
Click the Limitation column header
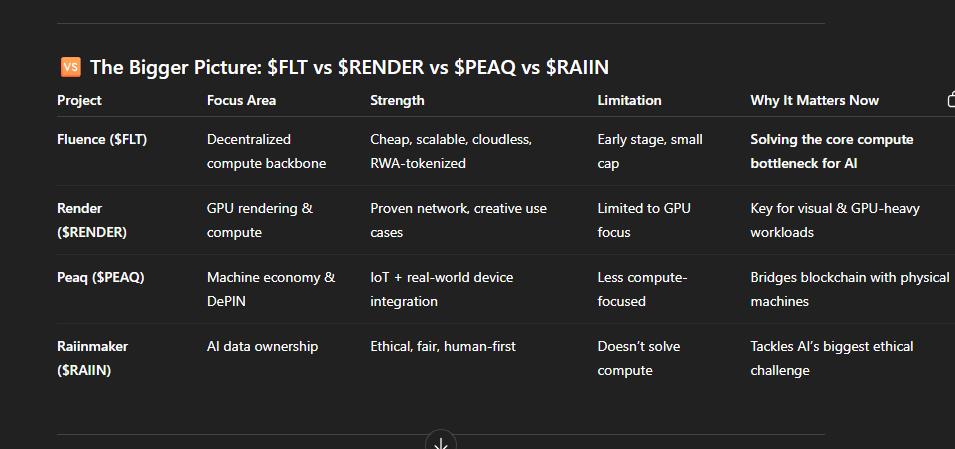pyautogui.click(x=629, y=101)
